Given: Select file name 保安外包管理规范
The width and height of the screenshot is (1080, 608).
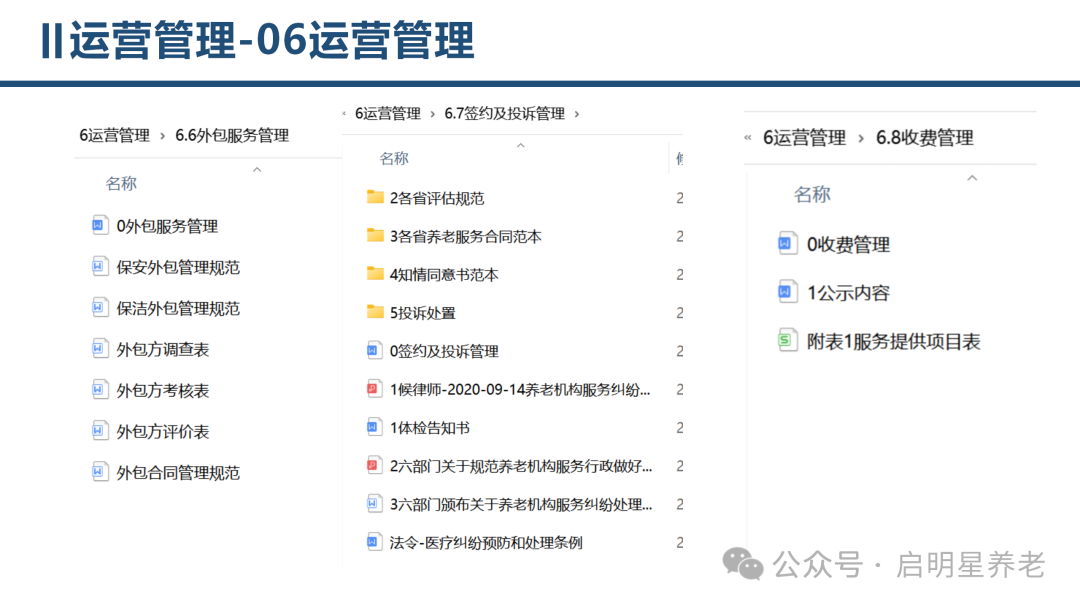Looking at the screenshot, I should (x=178, y=268).
